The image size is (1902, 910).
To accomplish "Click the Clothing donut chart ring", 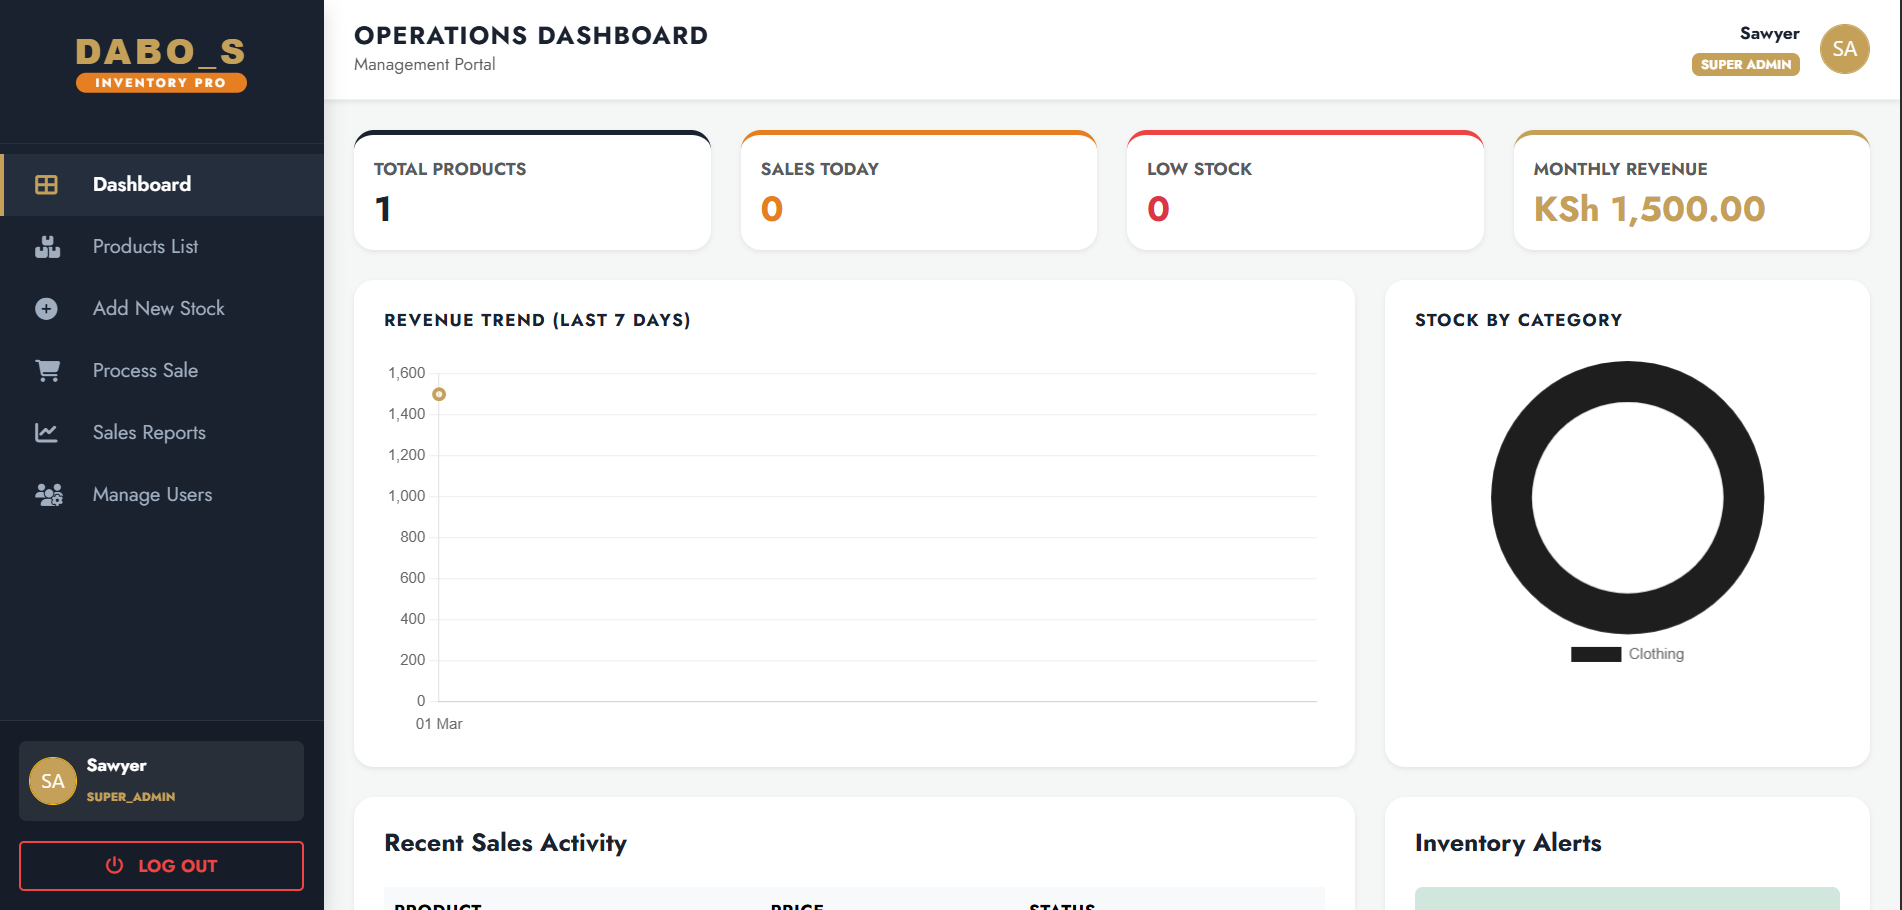I will click(x=1511, y=498).
